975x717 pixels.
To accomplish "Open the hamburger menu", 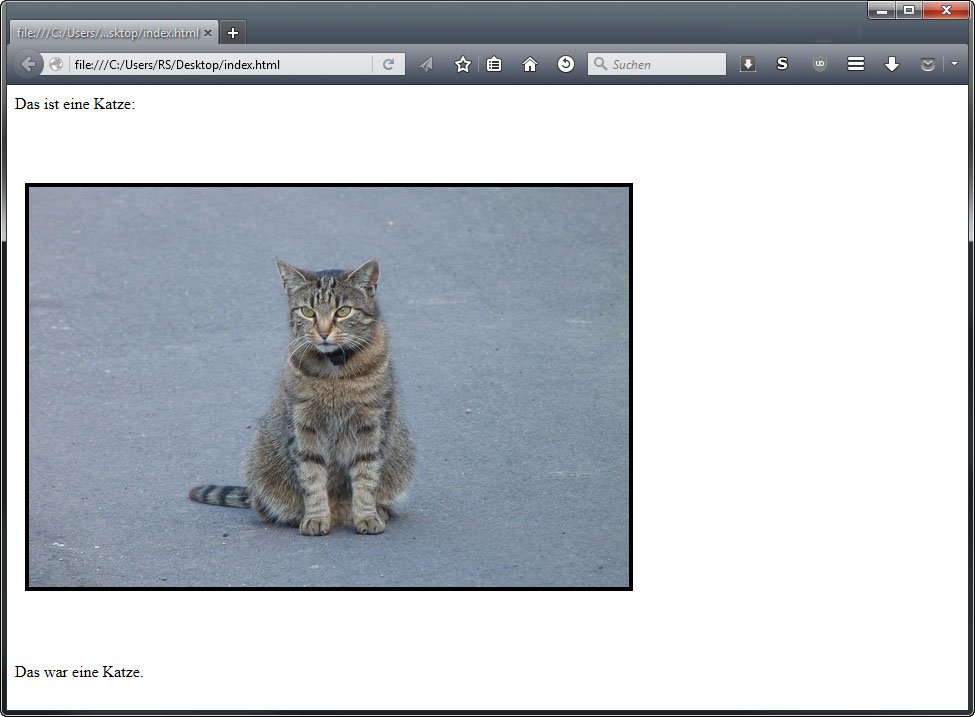I will (x=856, y=64).
